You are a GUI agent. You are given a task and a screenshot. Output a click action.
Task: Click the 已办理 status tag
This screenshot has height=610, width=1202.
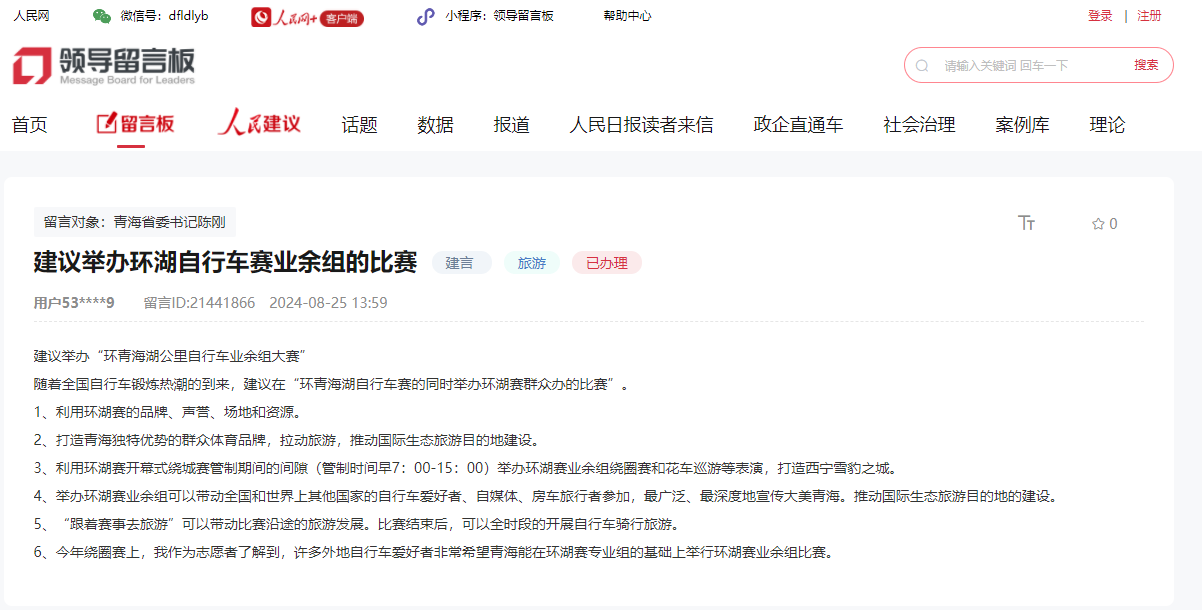pos(606,262)
